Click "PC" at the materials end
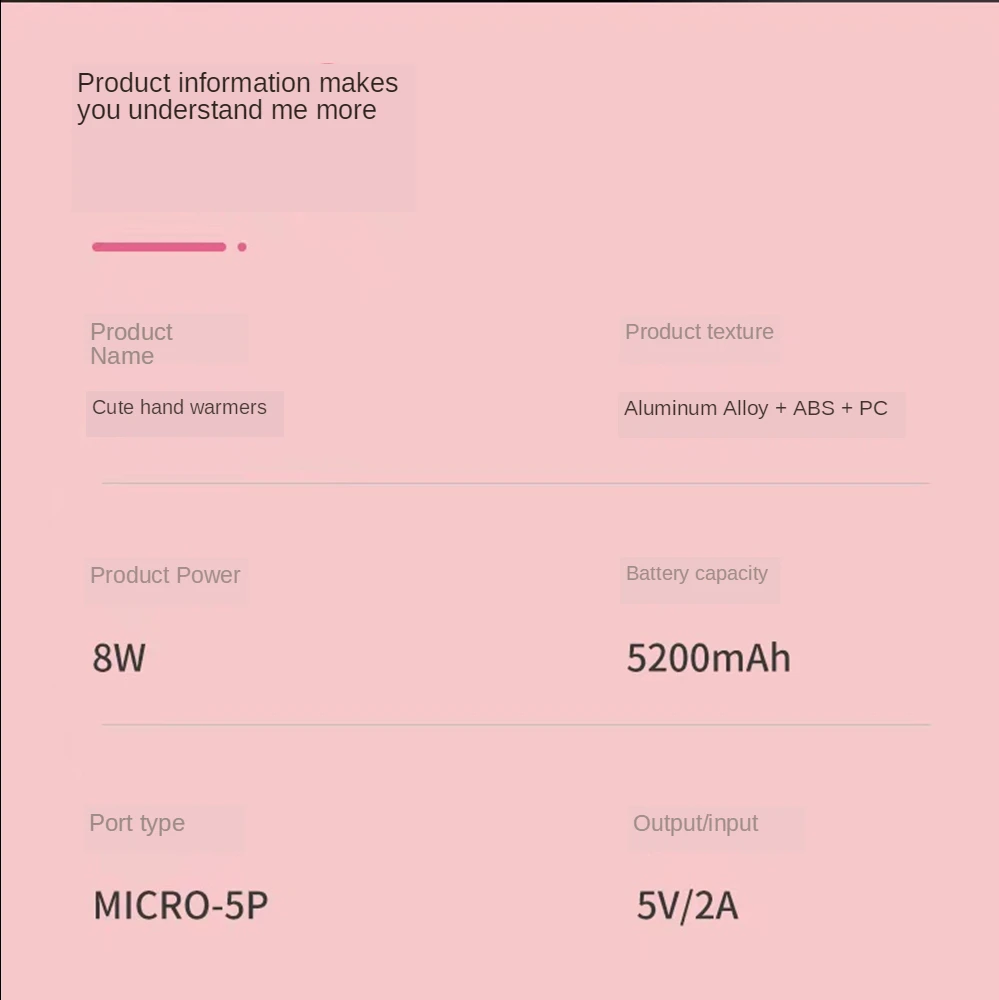 [x=873, y=408]
